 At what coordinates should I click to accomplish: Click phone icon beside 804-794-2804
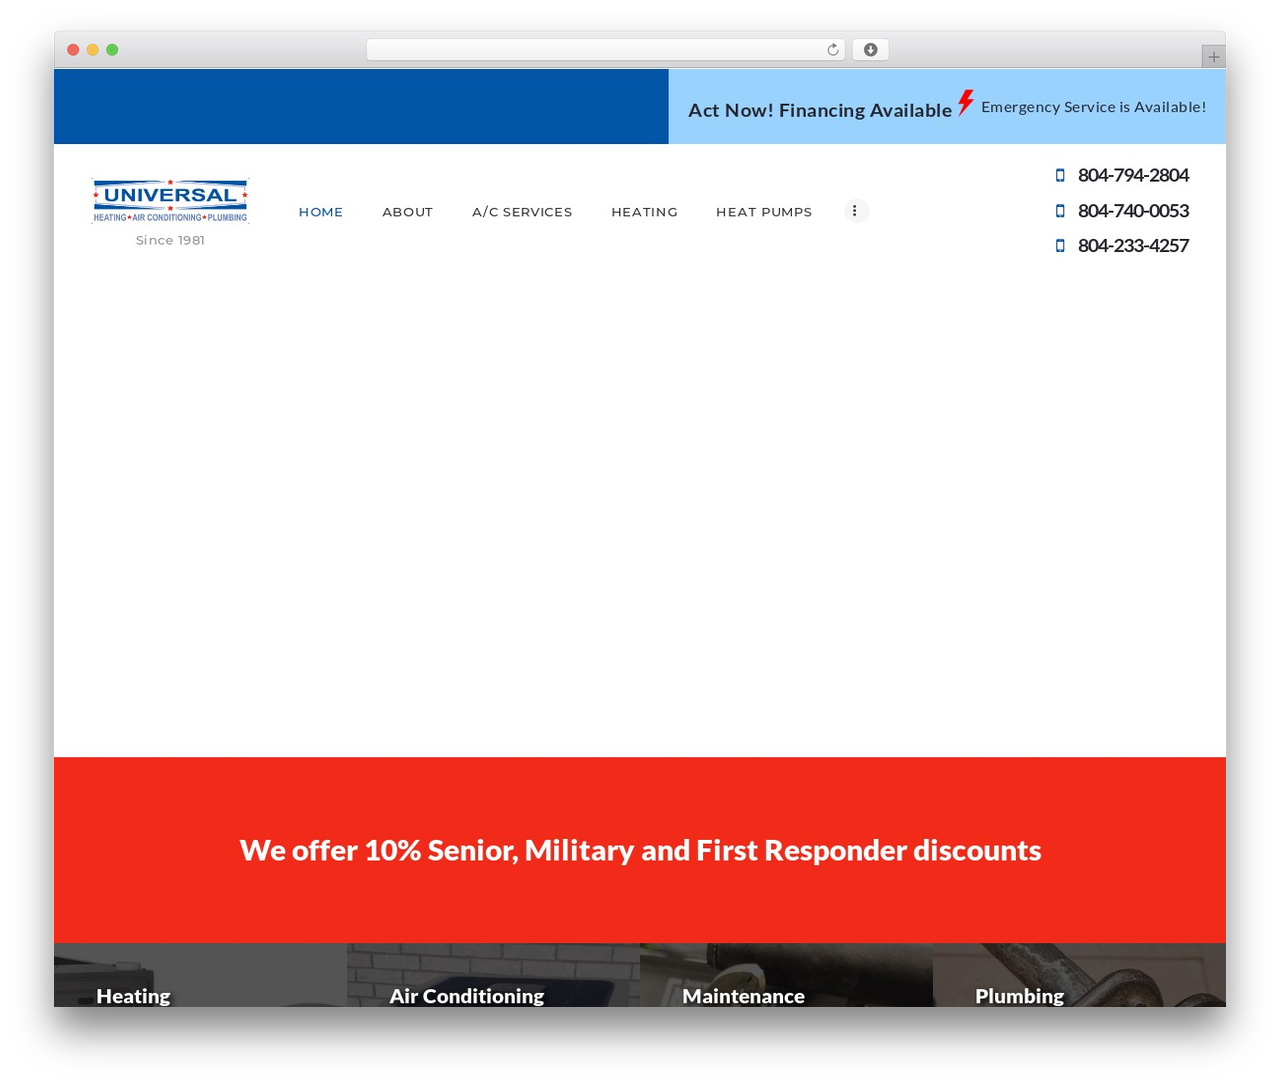coord(1060,175)
